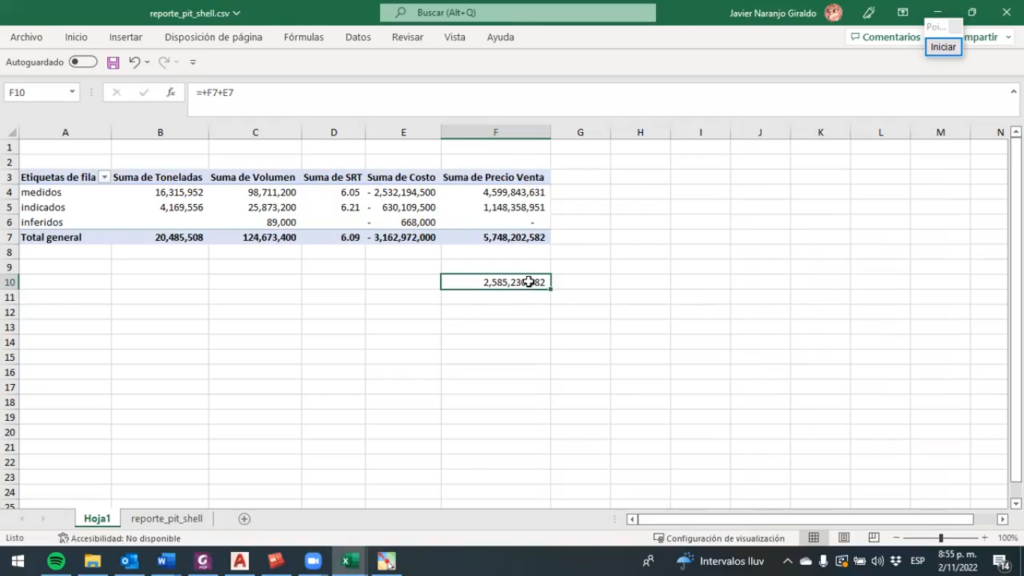Open File Explorer from the taskbar

93,561
